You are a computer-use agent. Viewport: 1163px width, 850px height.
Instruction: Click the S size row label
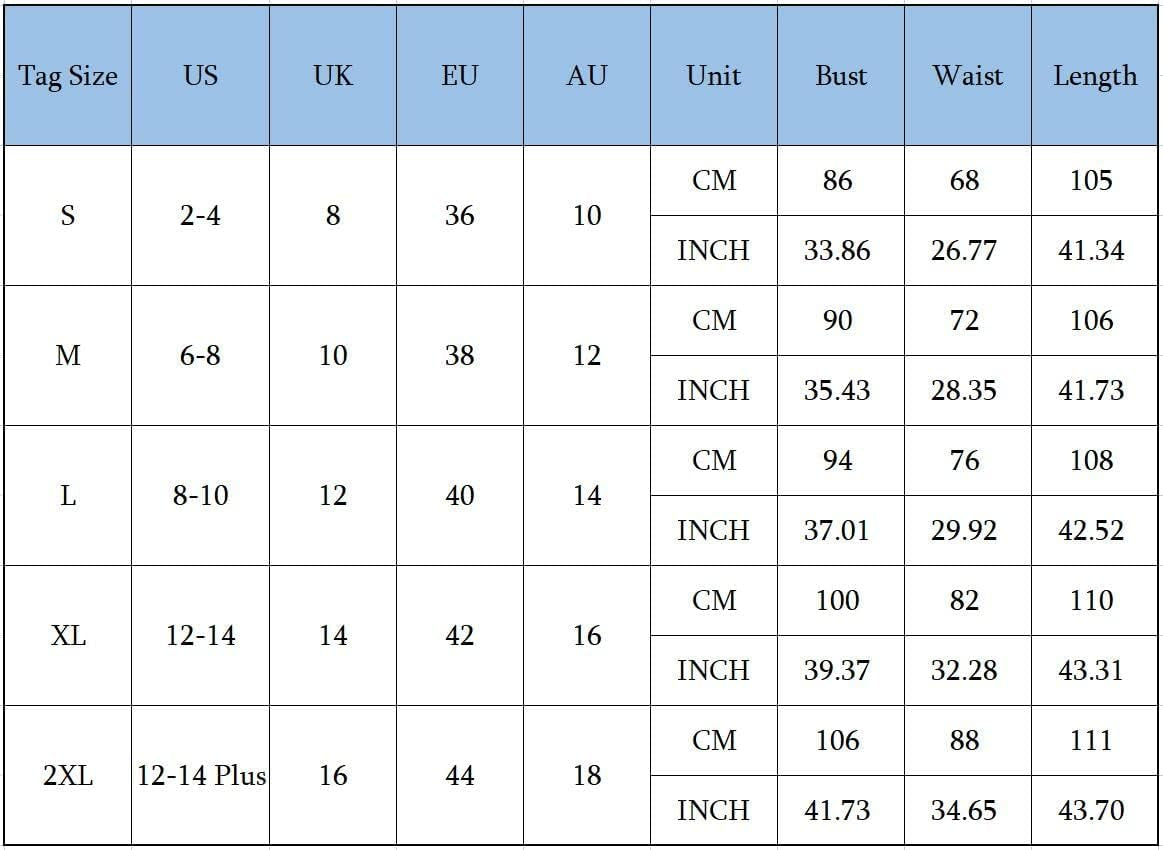coord(67,215)
